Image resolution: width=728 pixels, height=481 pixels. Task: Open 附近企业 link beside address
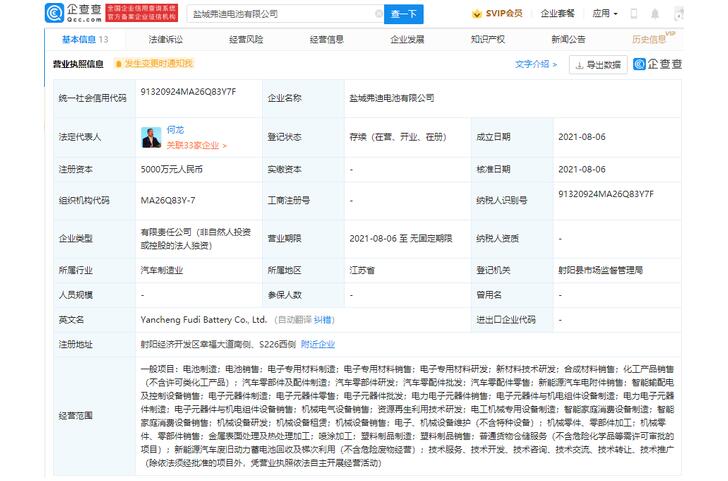(318, 344)
